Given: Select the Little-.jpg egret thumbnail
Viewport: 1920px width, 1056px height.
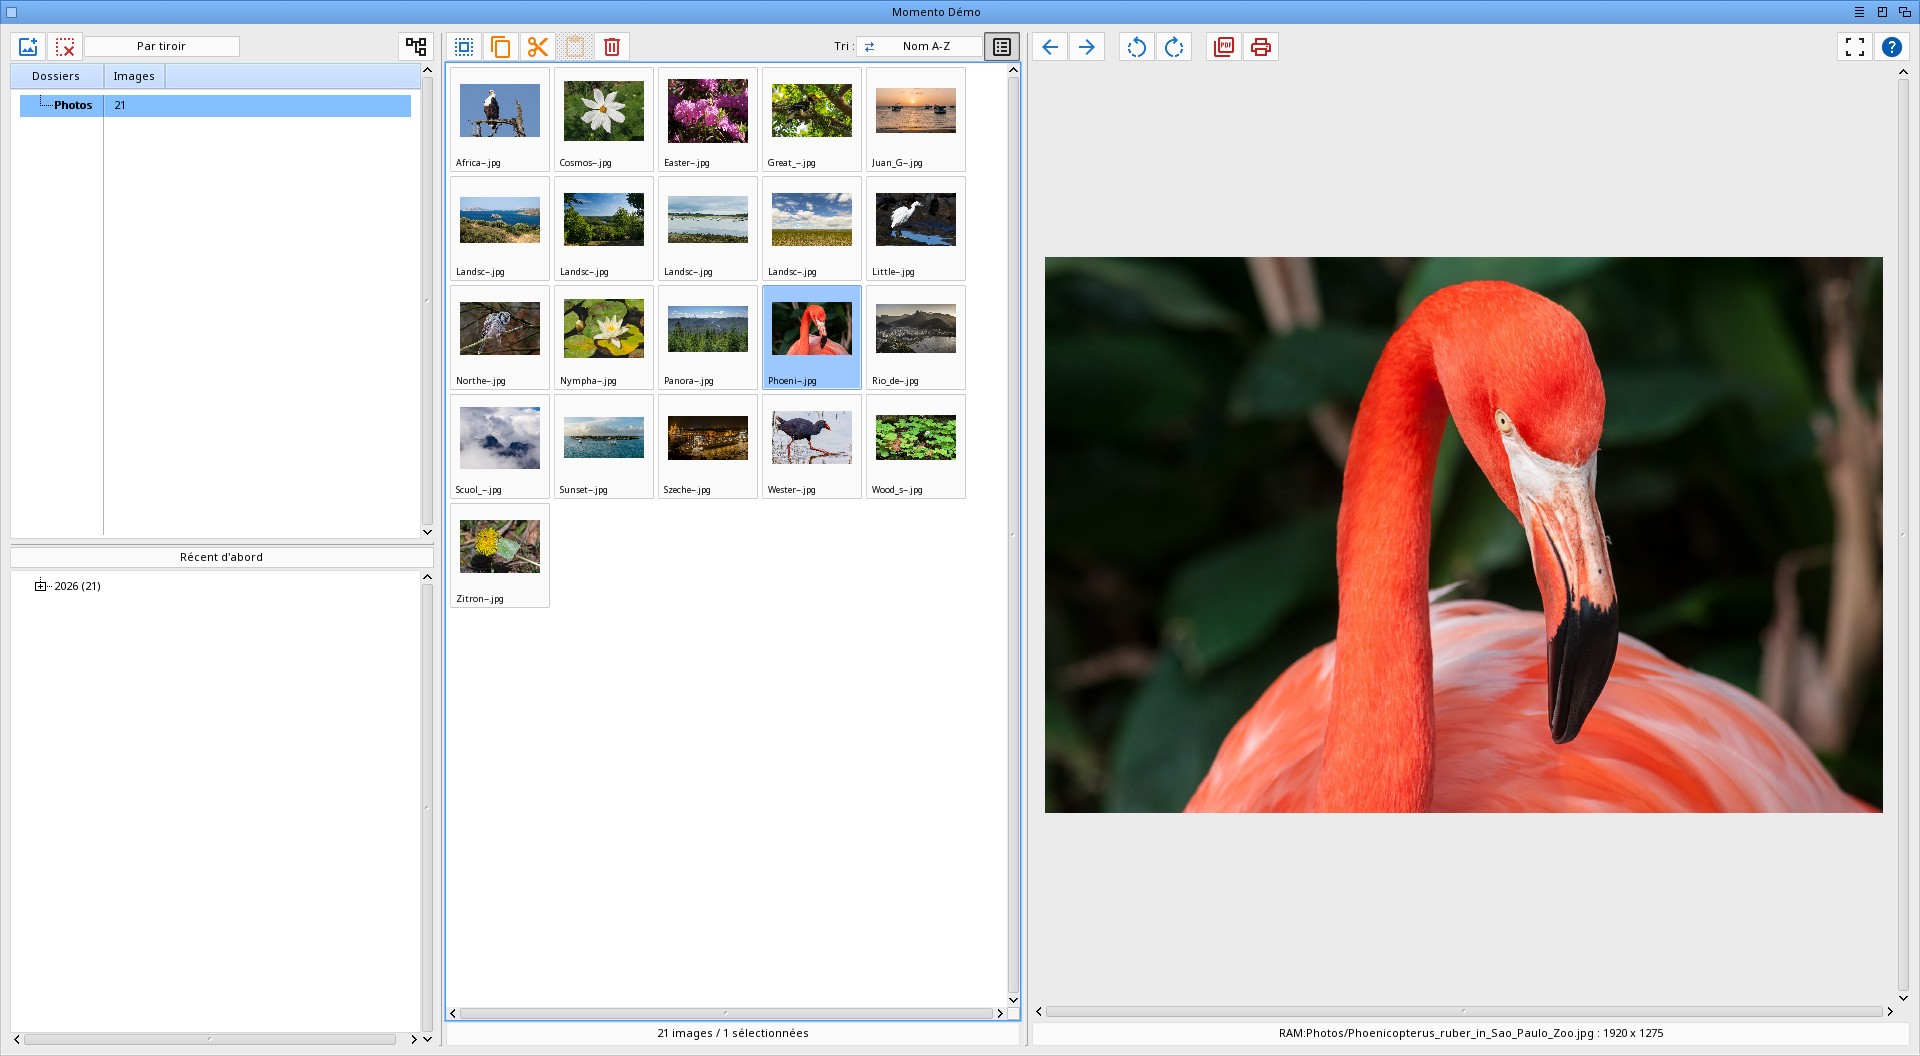Looking at the screenshot, I should click(916, 229).
